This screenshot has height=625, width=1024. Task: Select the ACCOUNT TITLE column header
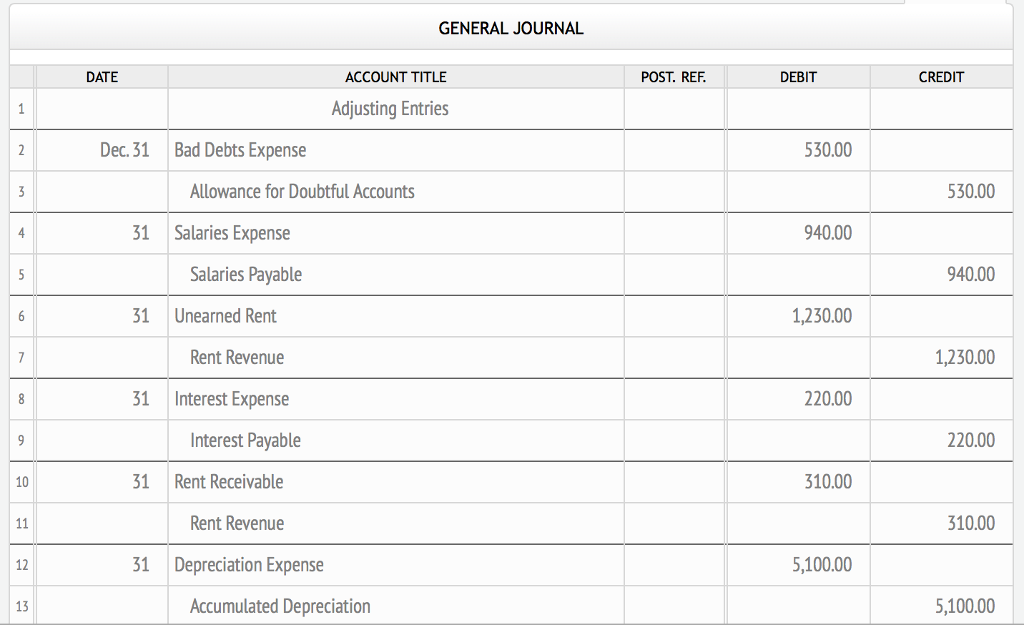395,77
